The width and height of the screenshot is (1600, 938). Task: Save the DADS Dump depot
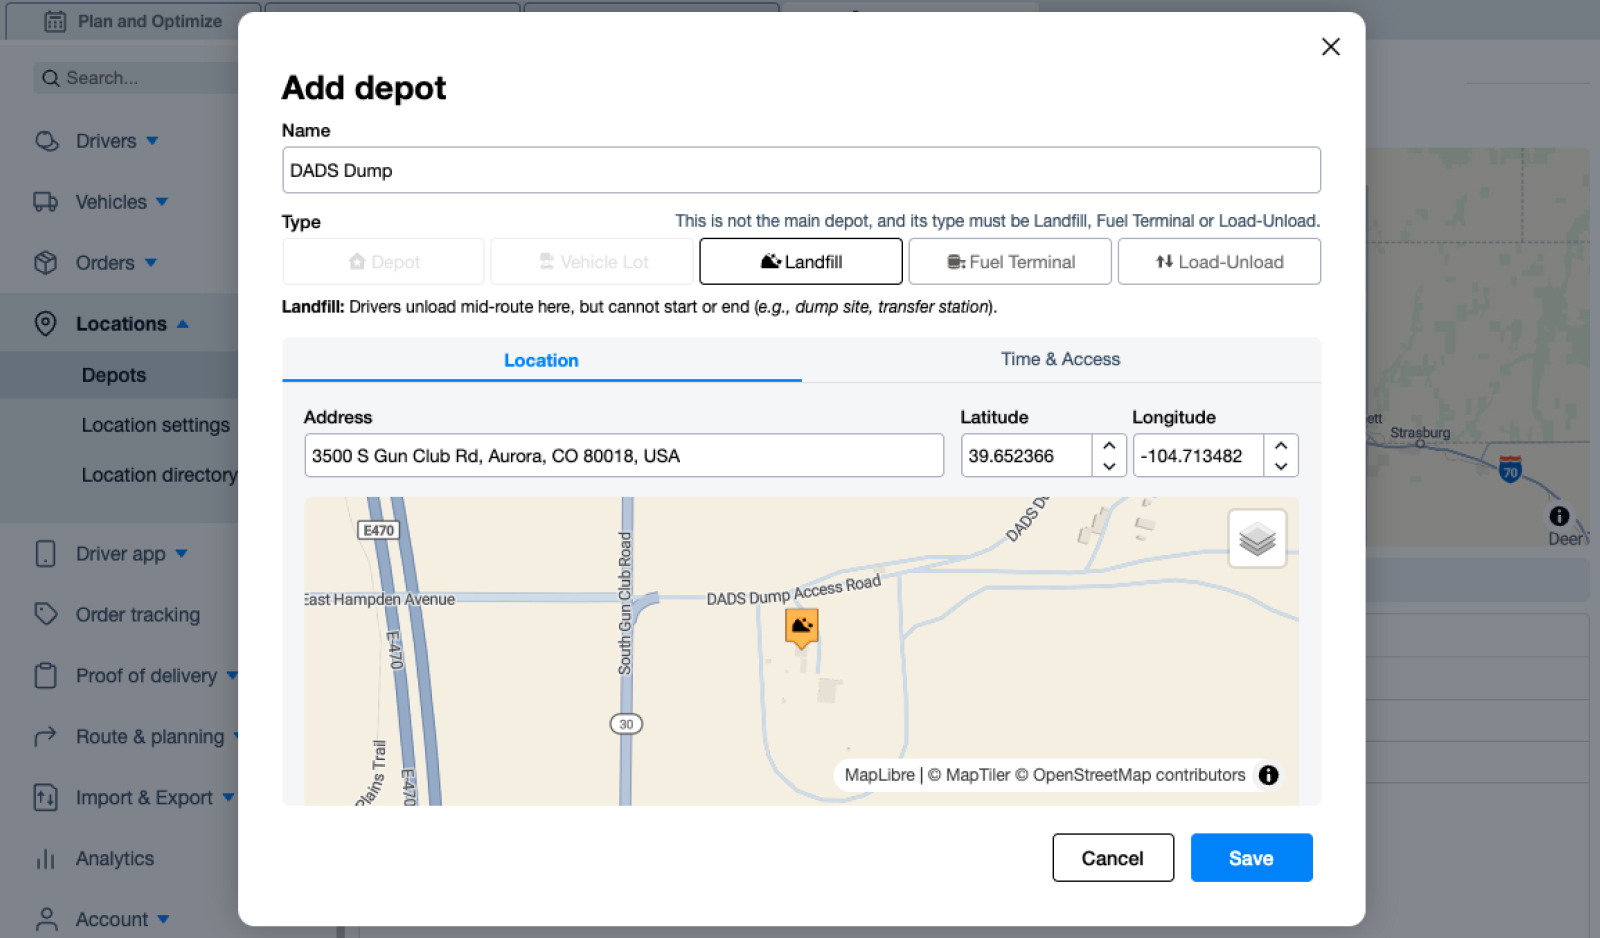coord(1250,857)
